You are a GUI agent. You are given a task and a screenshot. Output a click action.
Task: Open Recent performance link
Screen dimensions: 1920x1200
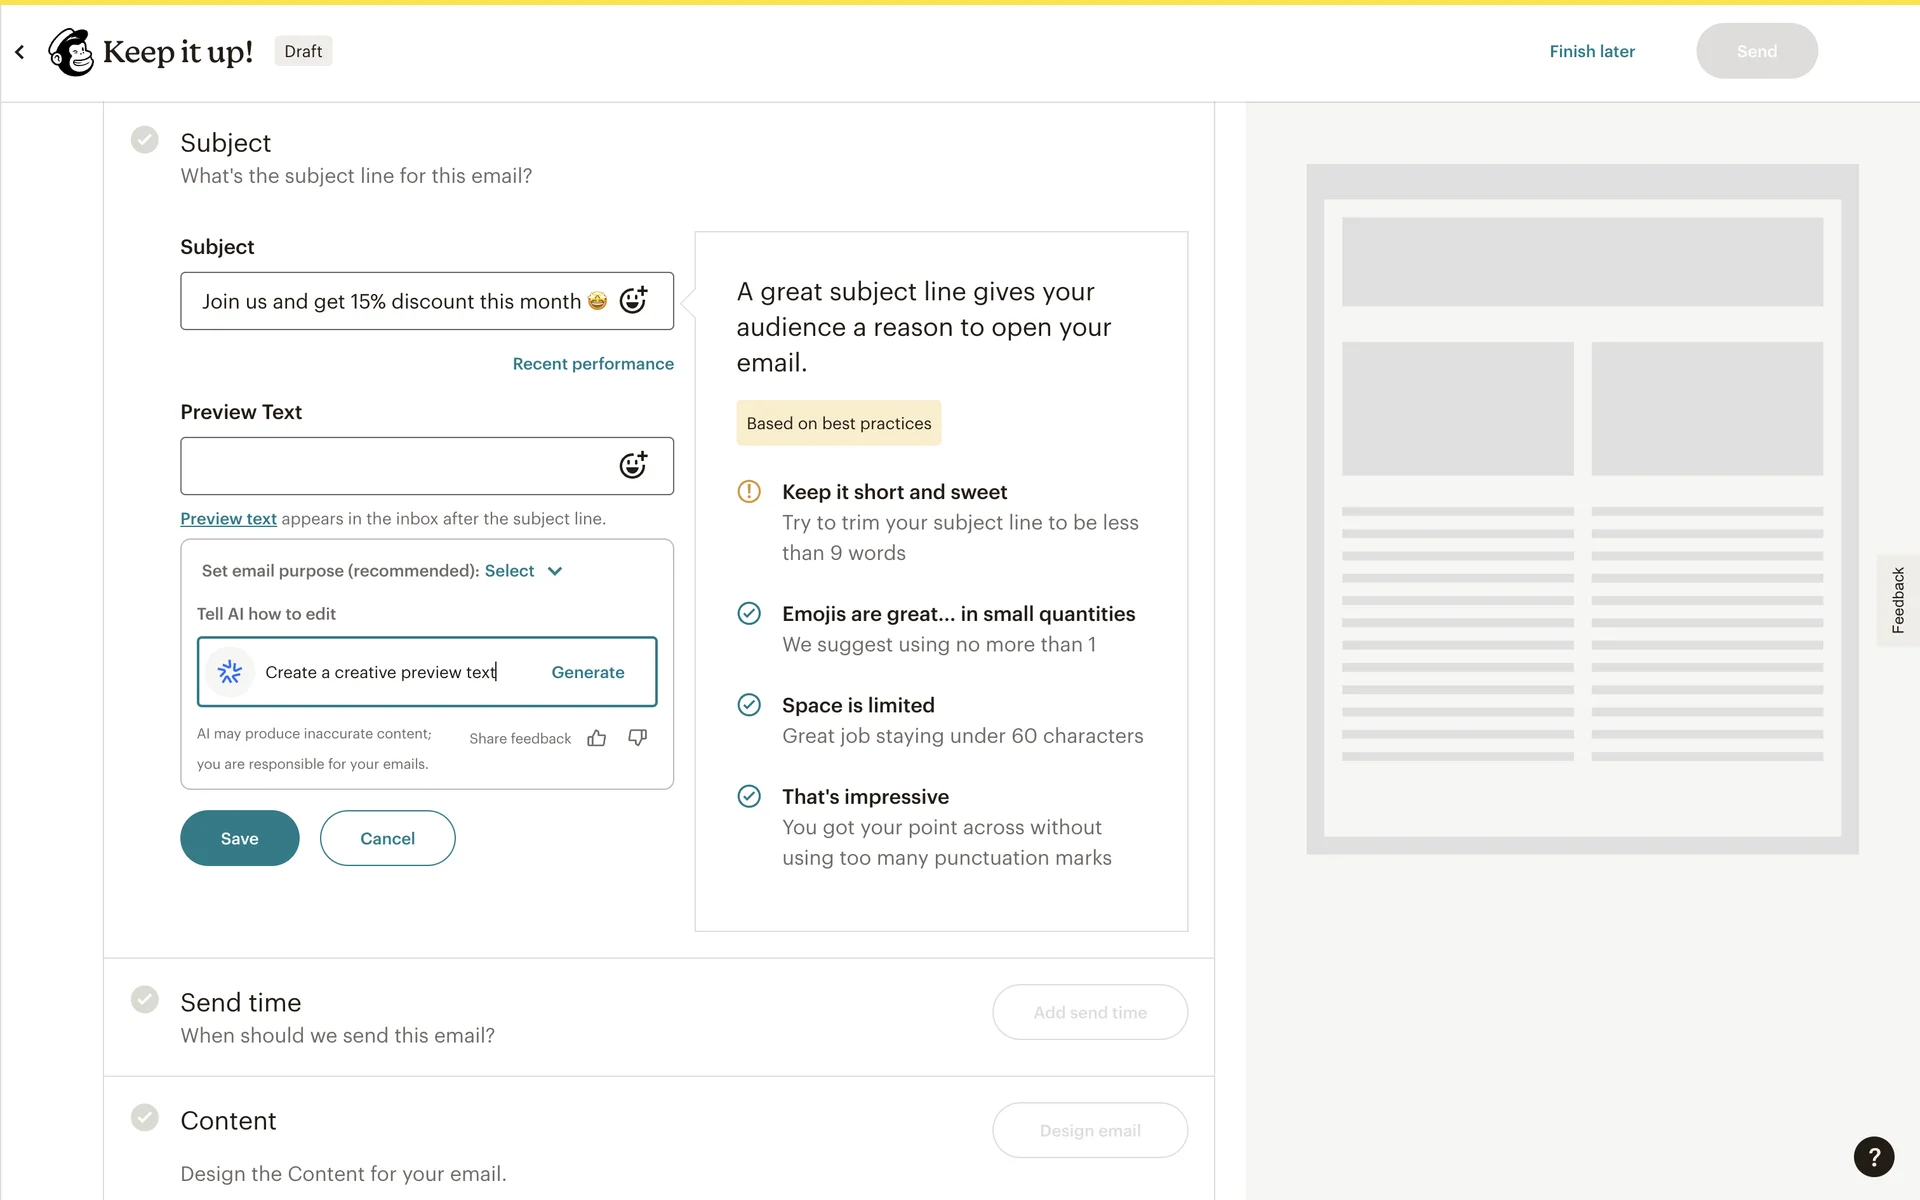coord(593,364)
